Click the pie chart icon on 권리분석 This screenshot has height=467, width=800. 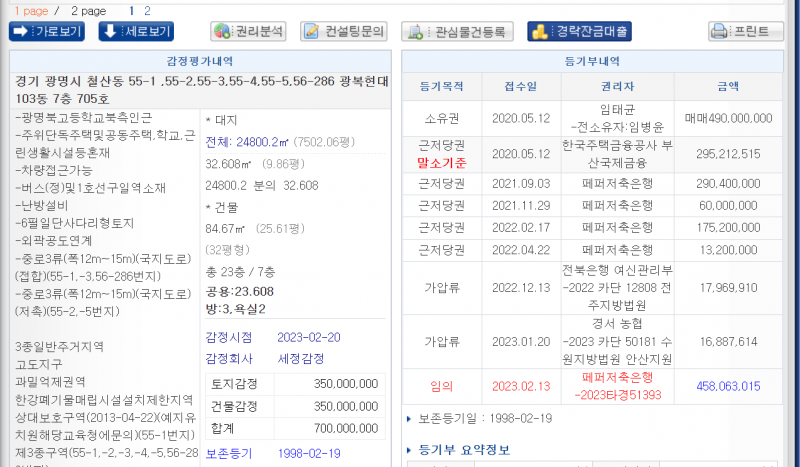[222, 32]
